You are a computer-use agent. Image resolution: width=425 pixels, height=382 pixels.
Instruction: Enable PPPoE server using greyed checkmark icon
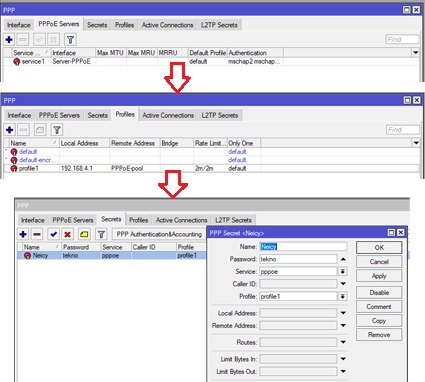39,40
